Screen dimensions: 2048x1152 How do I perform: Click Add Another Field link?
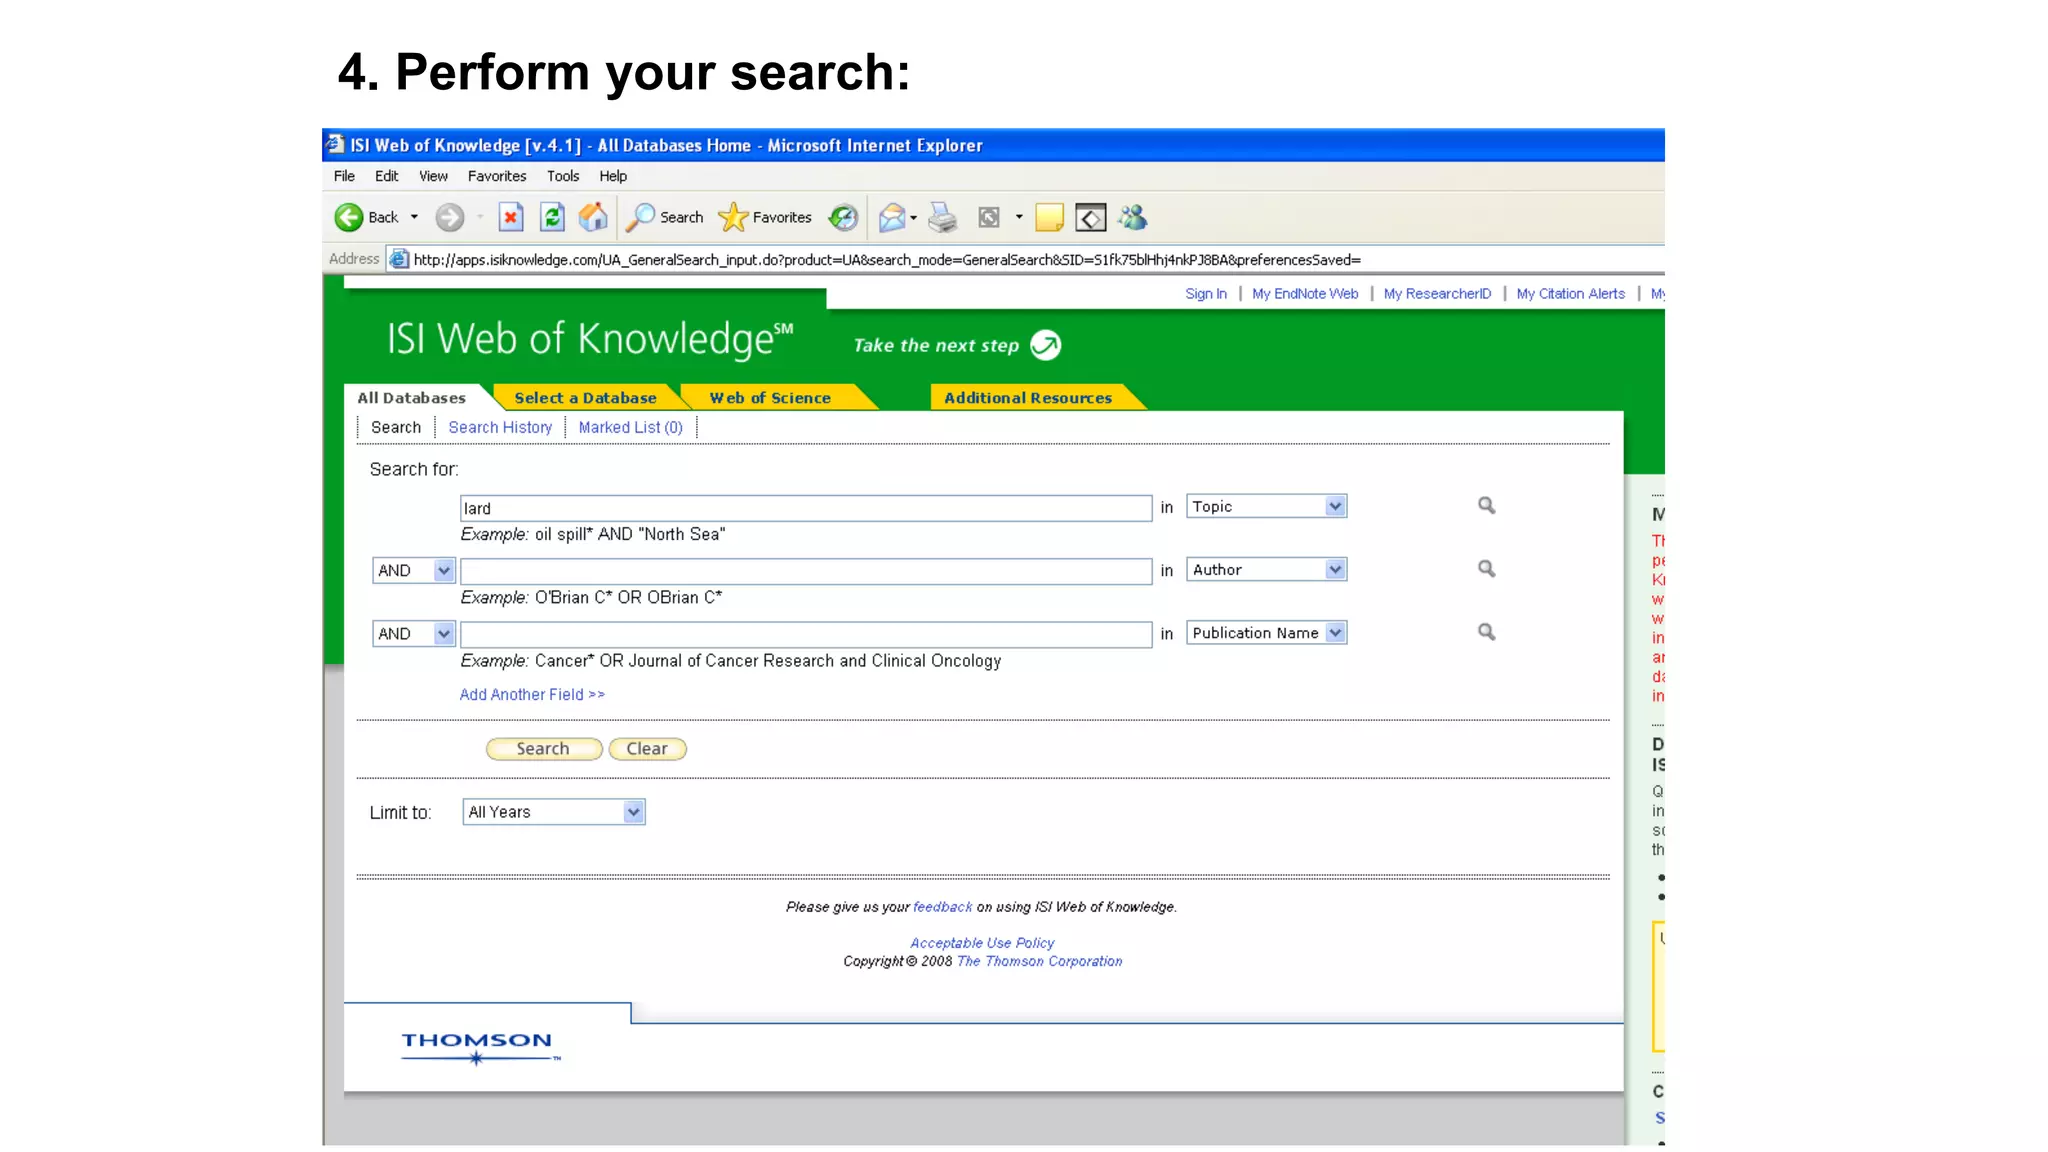point(532,694)
